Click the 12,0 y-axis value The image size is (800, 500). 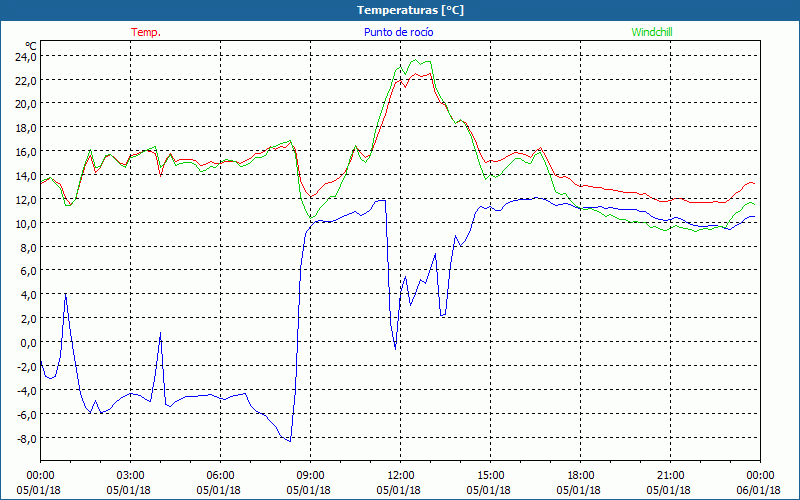click(26, 199)
